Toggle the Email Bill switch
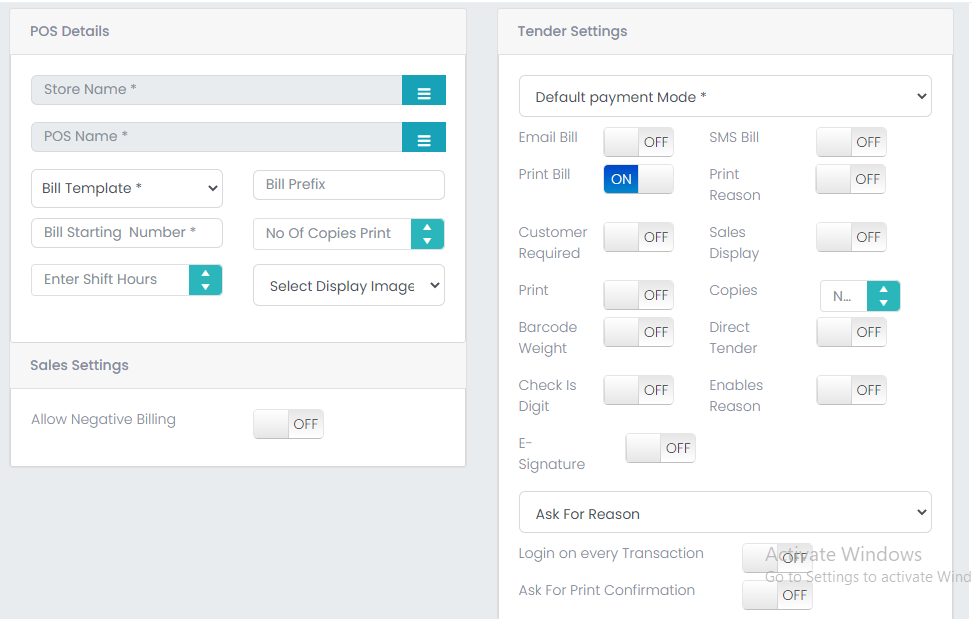The height and width of the screenshot is (624, 975). click(639, 142)
